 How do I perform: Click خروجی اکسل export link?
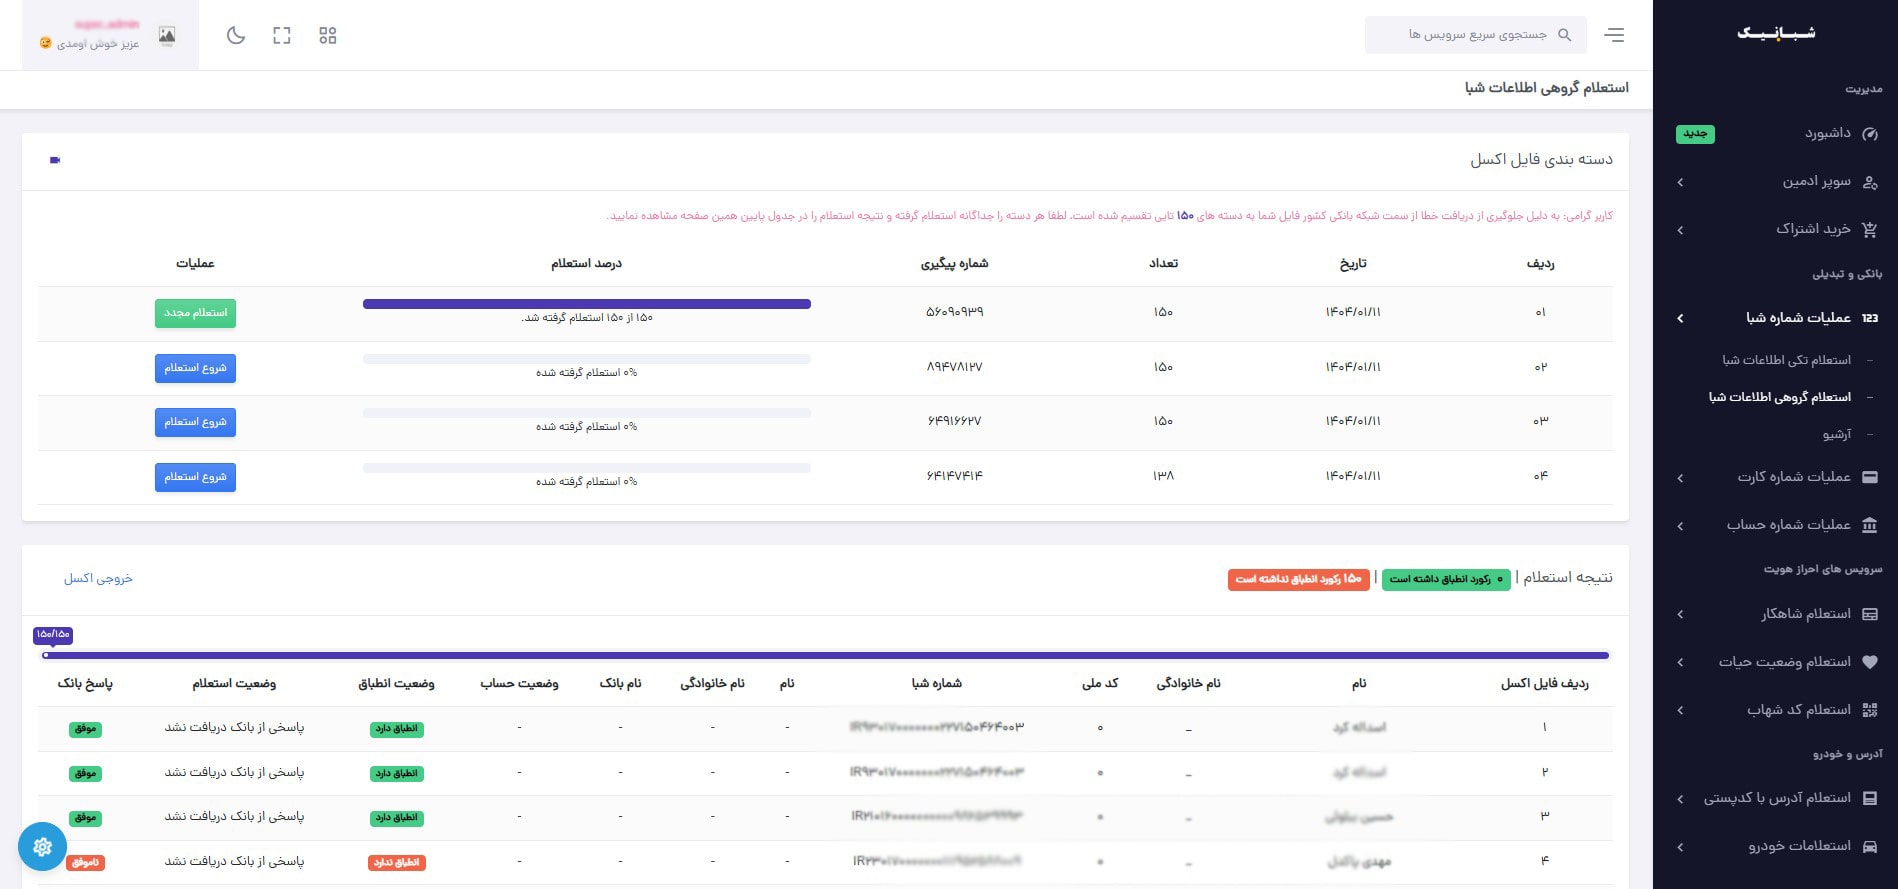tap(98, 578)
